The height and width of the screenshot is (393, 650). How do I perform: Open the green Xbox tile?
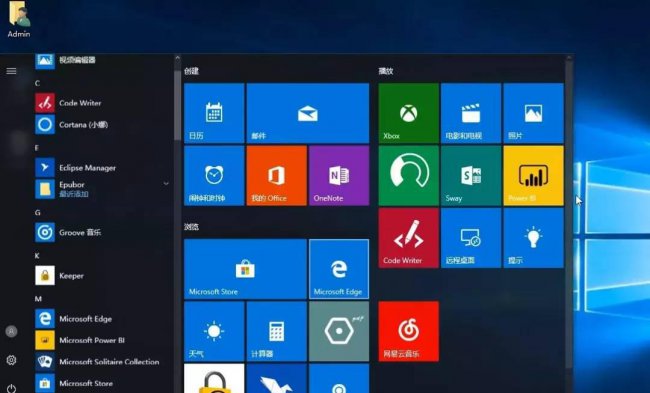(408, 113)
